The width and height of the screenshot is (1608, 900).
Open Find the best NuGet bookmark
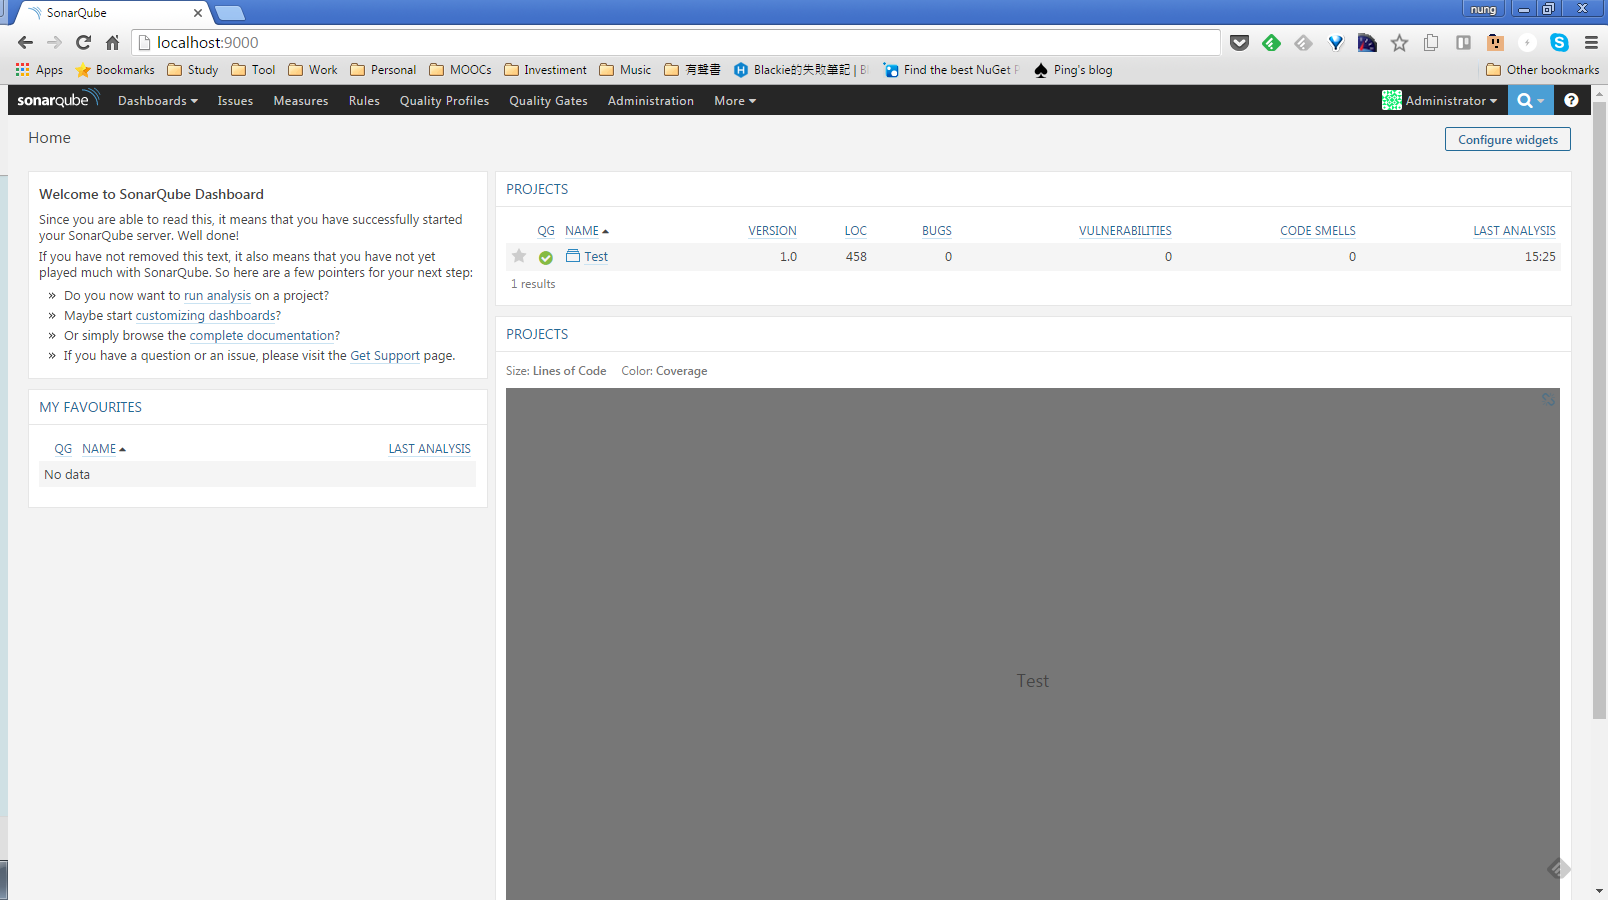point(951,70)
